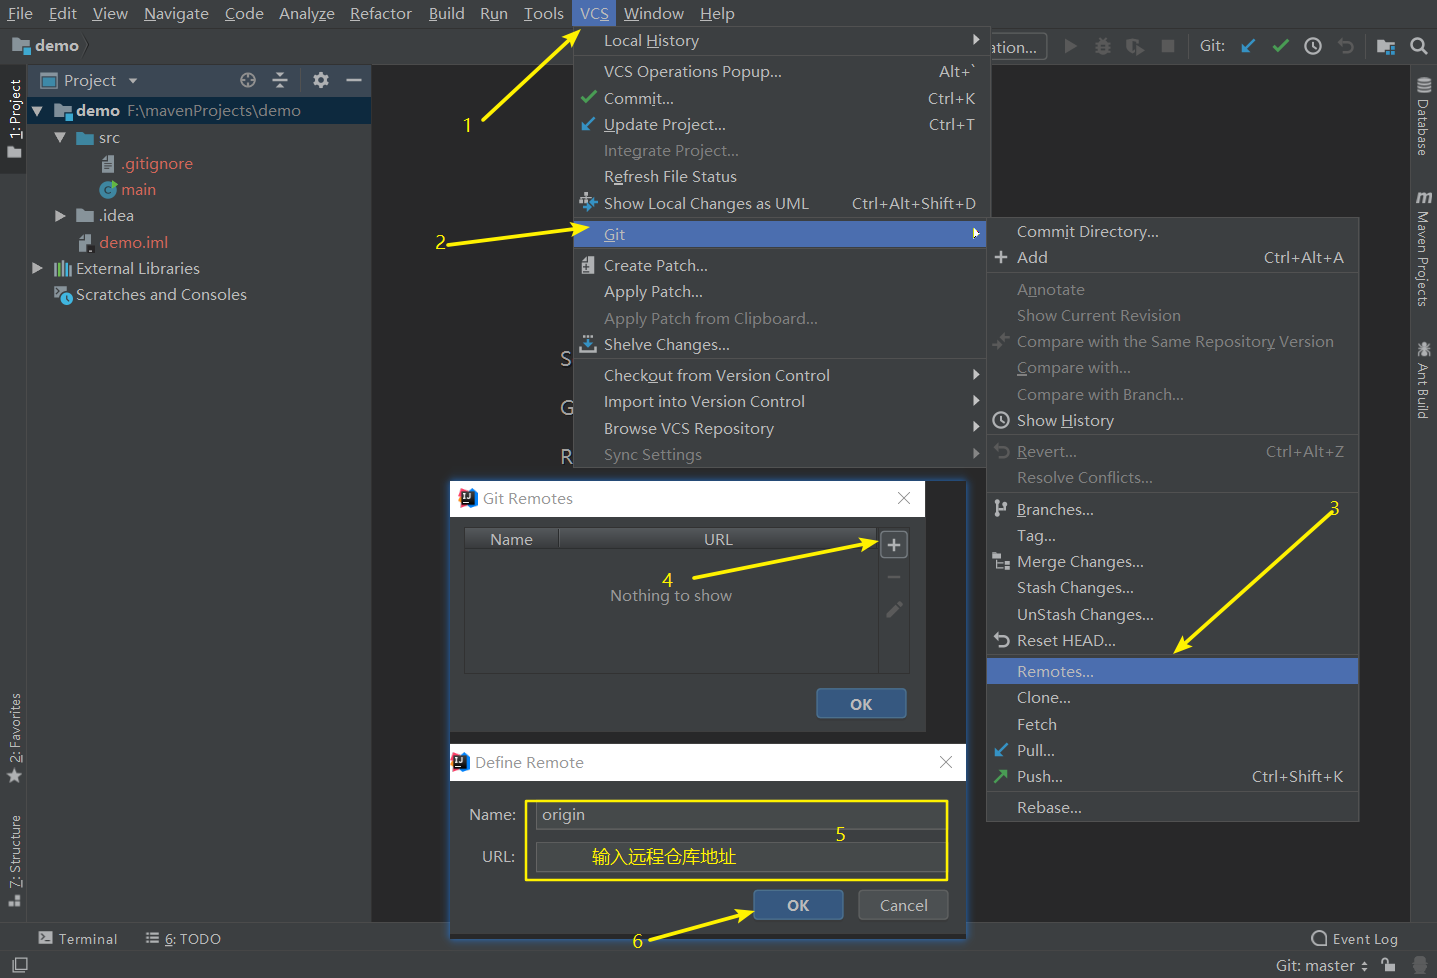Collapse the src folder node
1437x978 pixels.
coord(60,138)
